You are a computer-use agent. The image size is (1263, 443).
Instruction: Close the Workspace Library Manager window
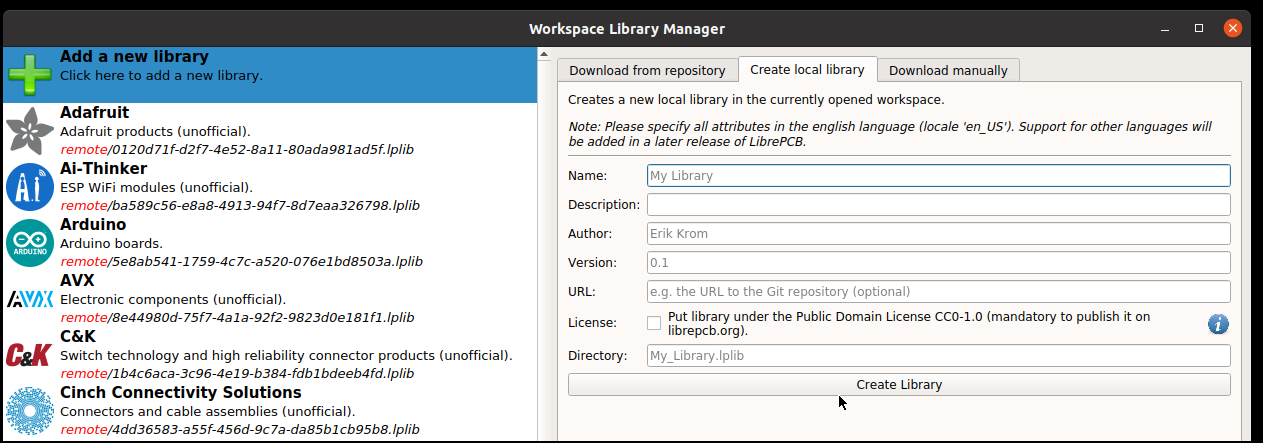pos(1232,28)
